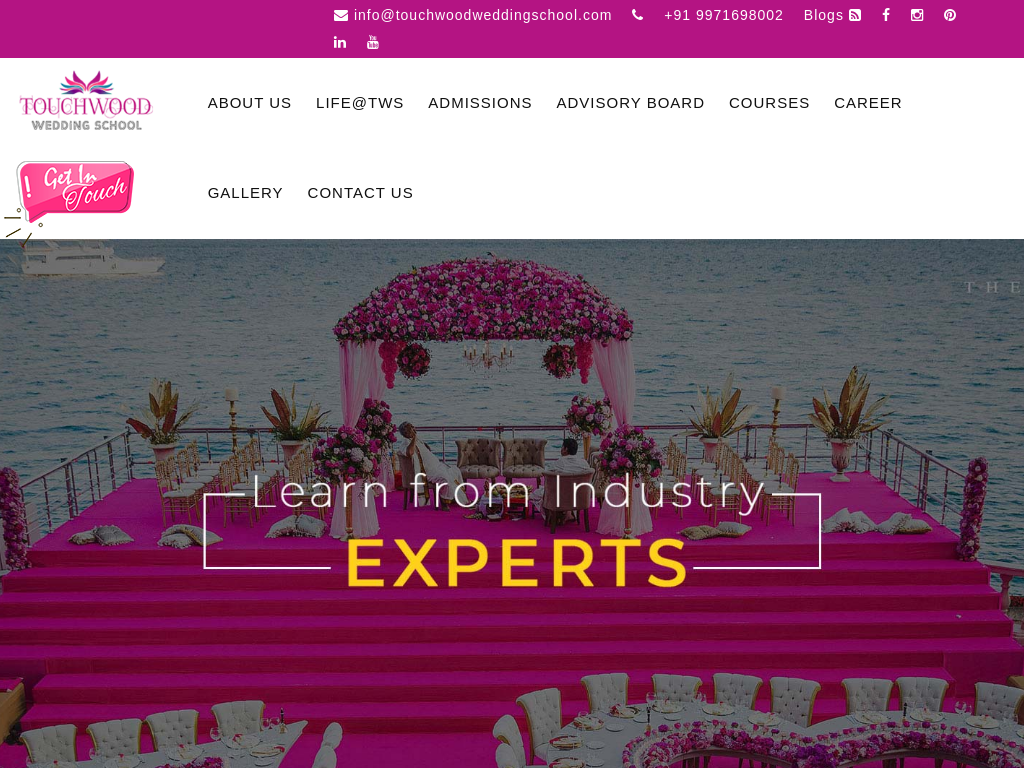This screenshot has width=1024, height=768.
Task: Click the info@touchwoodweddingschool.com email link
Action: pos(483,15)
